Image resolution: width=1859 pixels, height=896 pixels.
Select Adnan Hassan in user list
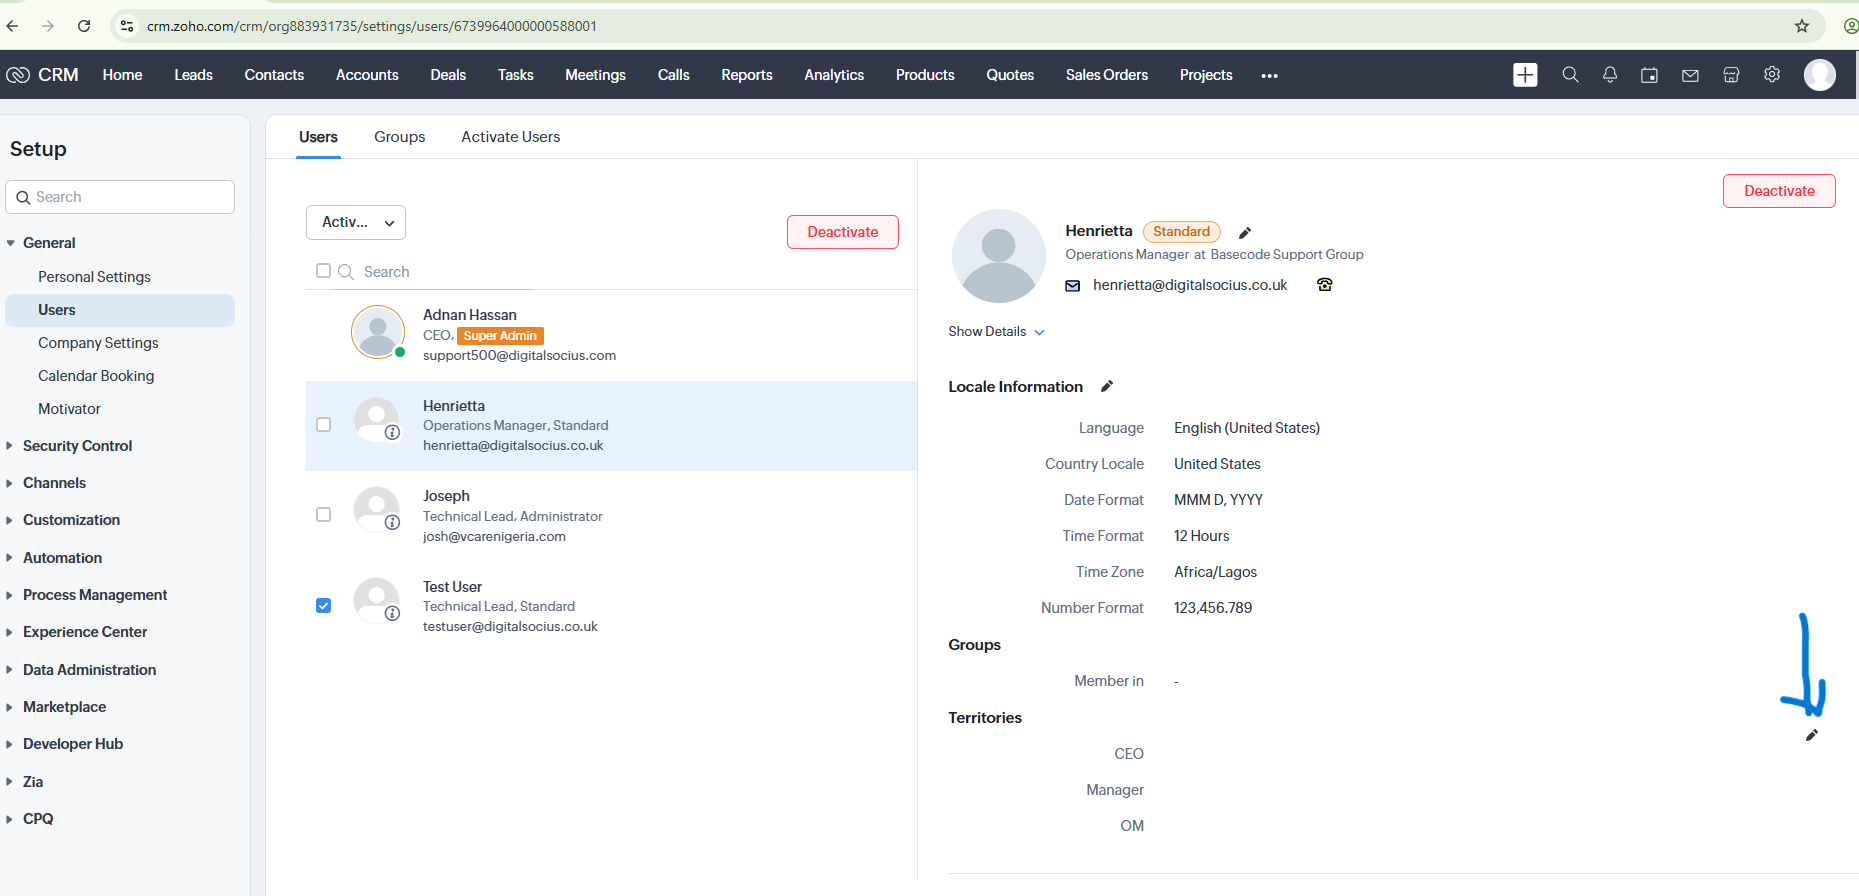coord(611,335)
